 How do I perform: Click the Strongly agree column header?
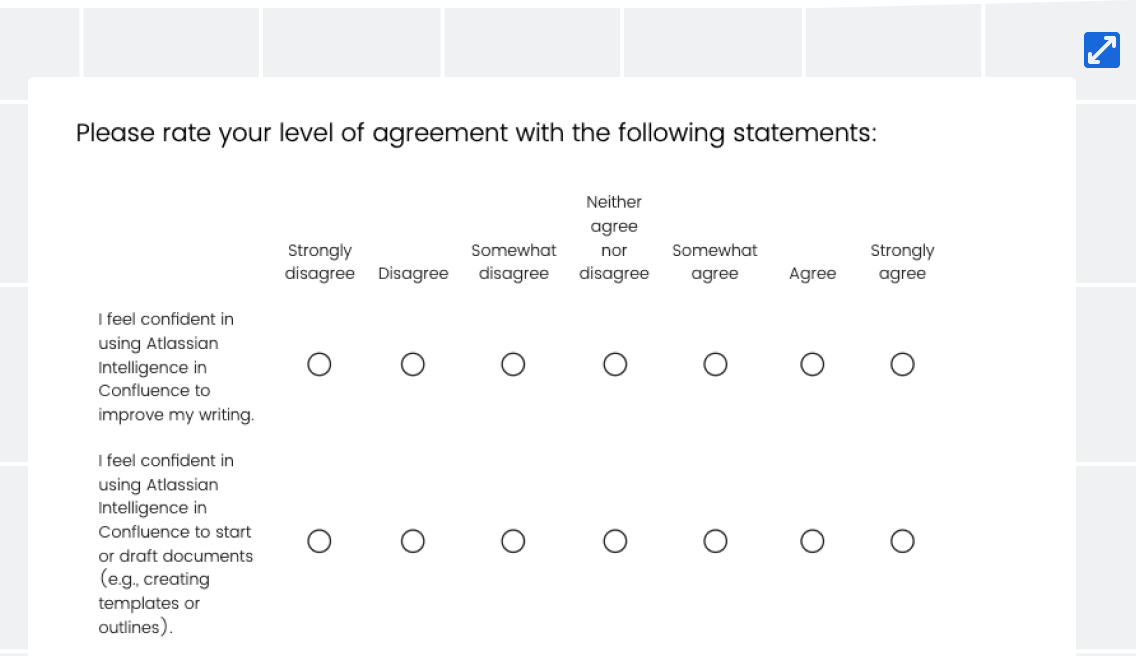(903, 262)
